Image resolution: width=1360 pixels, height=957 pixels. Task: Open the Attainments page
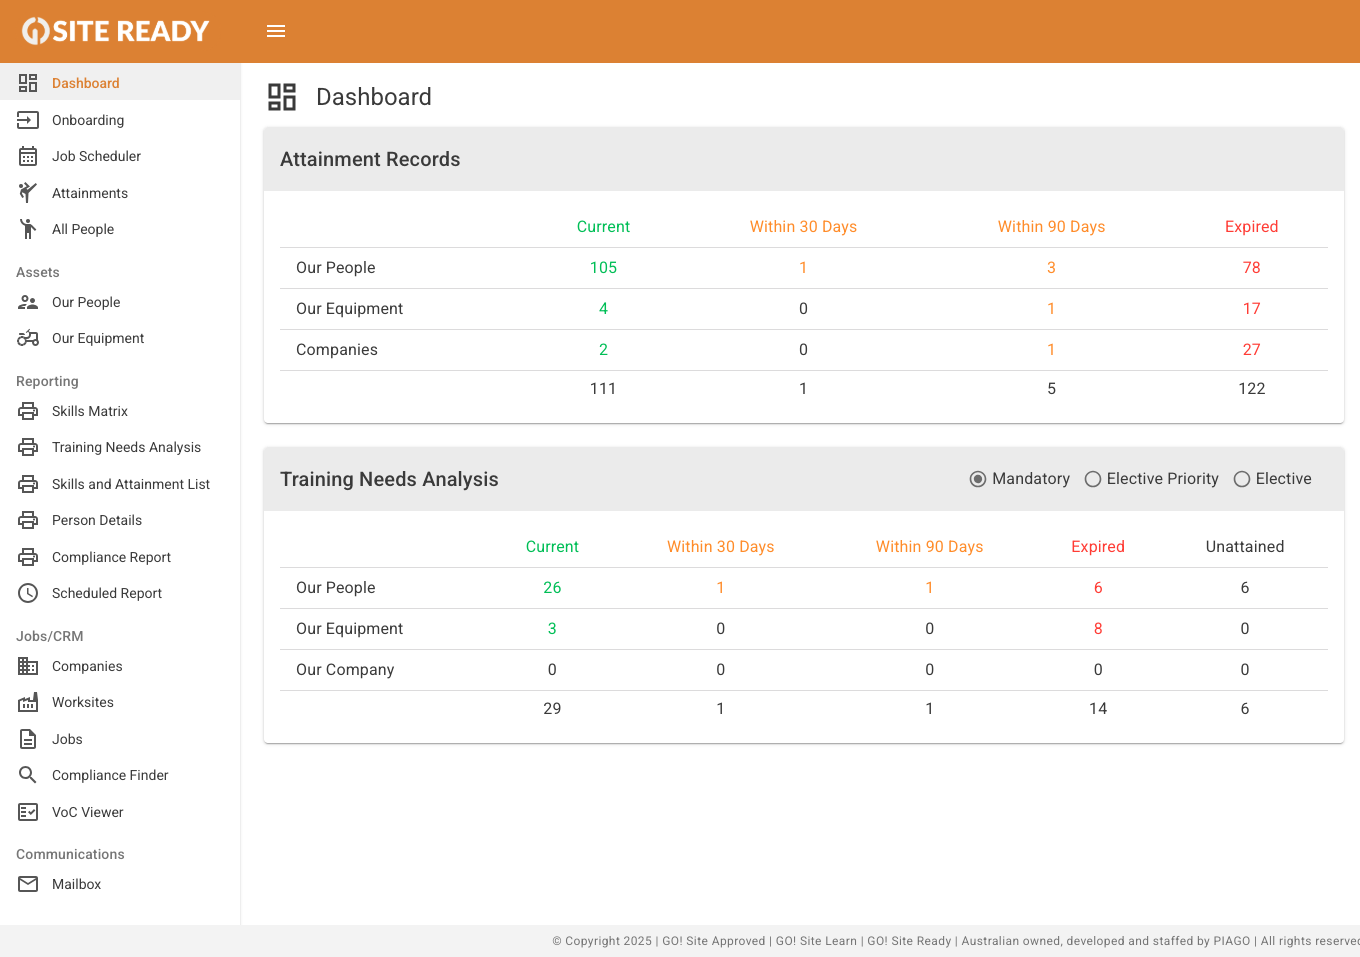(x=120, y=193)
